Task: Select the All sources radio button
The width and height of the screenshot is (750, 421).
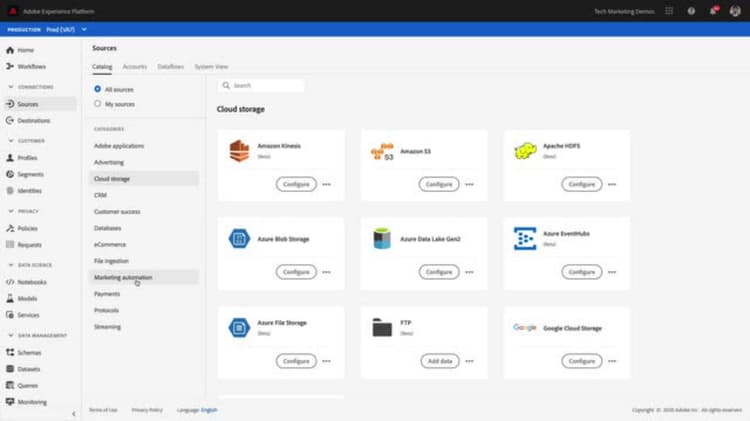Action: point(98,89)
